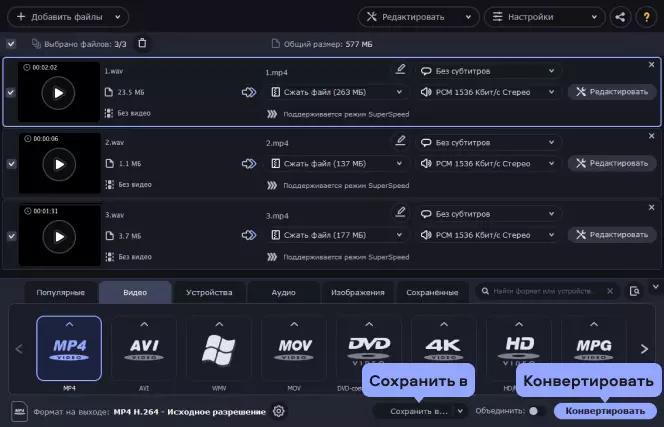Image resolution: width=664 pixels, height=427 pixels.
Task: Open the help question mark icon
Action: (646, 17)
